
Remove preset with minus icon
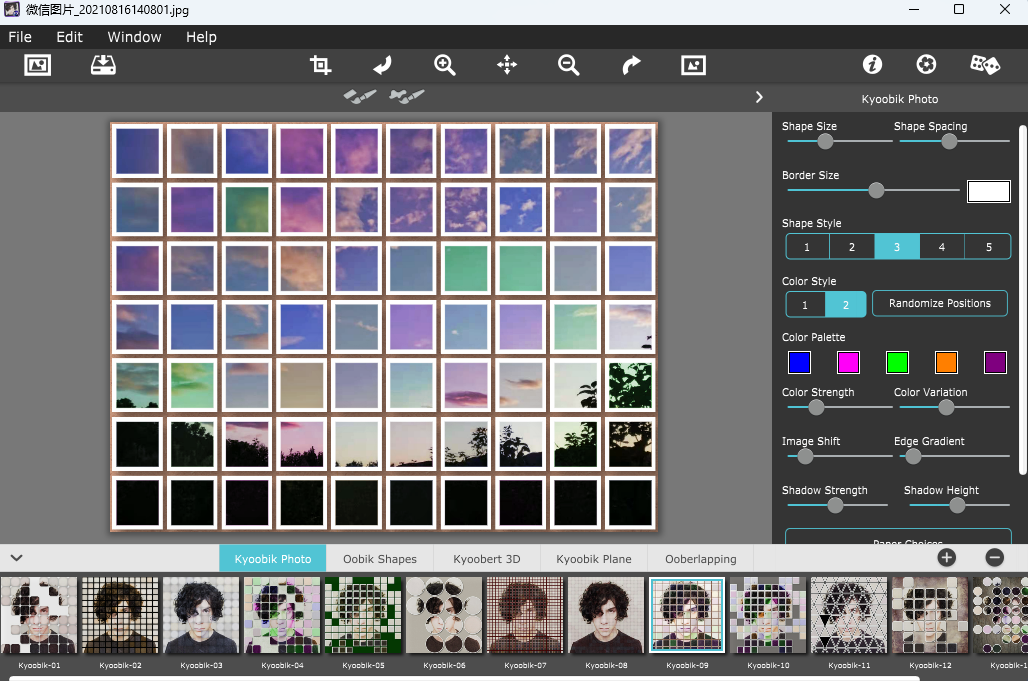(995, 558)
